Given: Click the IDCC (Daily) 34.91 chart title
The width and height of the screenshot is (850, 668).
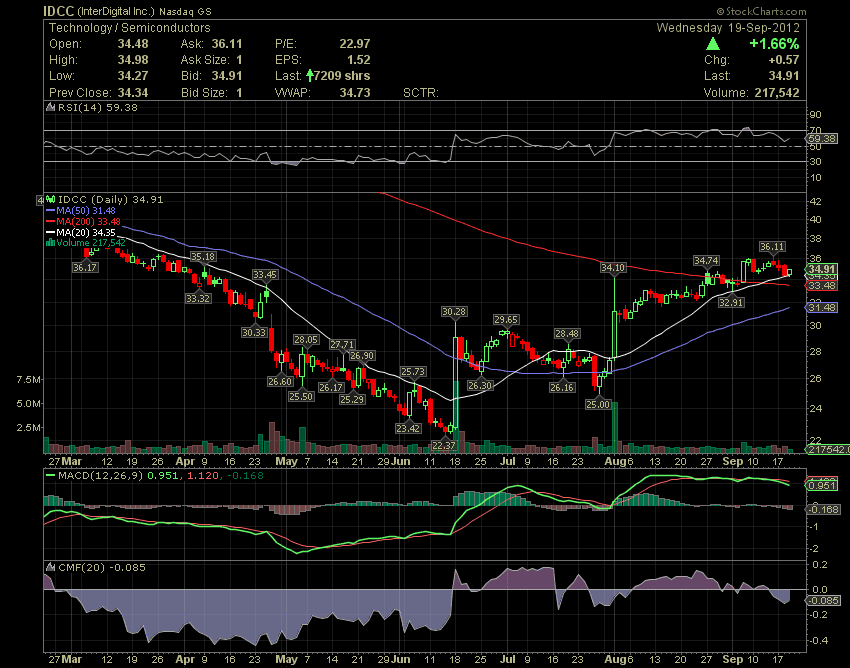Looking at the screenshot, I should pyautogui.click(x=111, y=199).
